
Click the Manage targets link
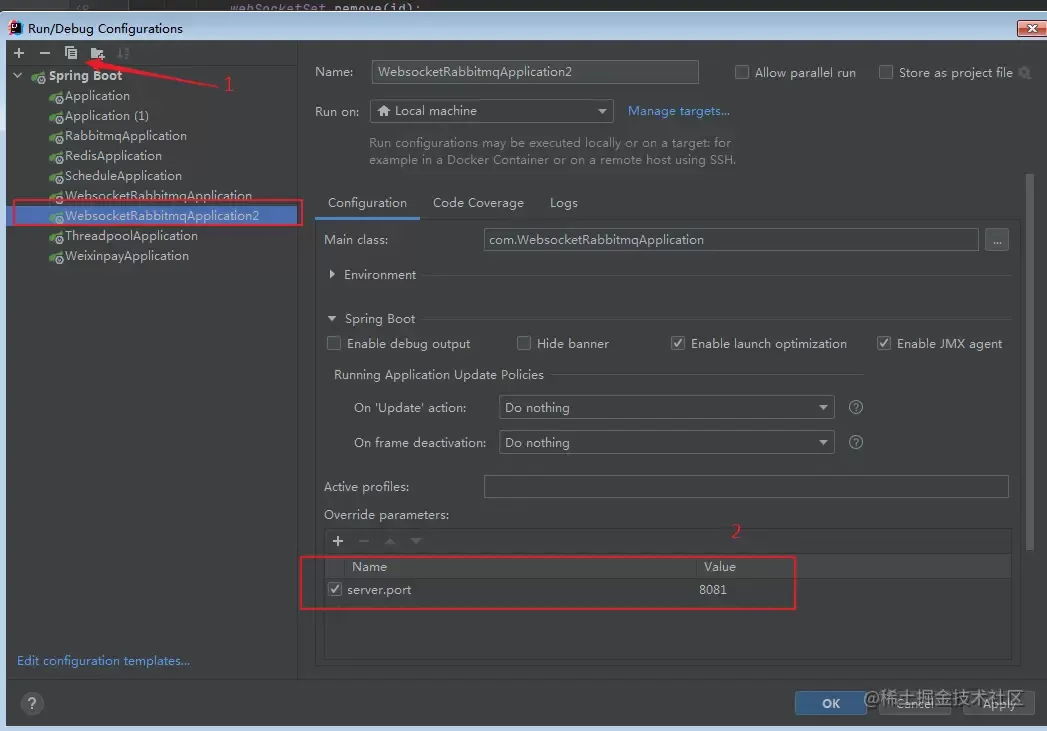(x=678, y=111)
